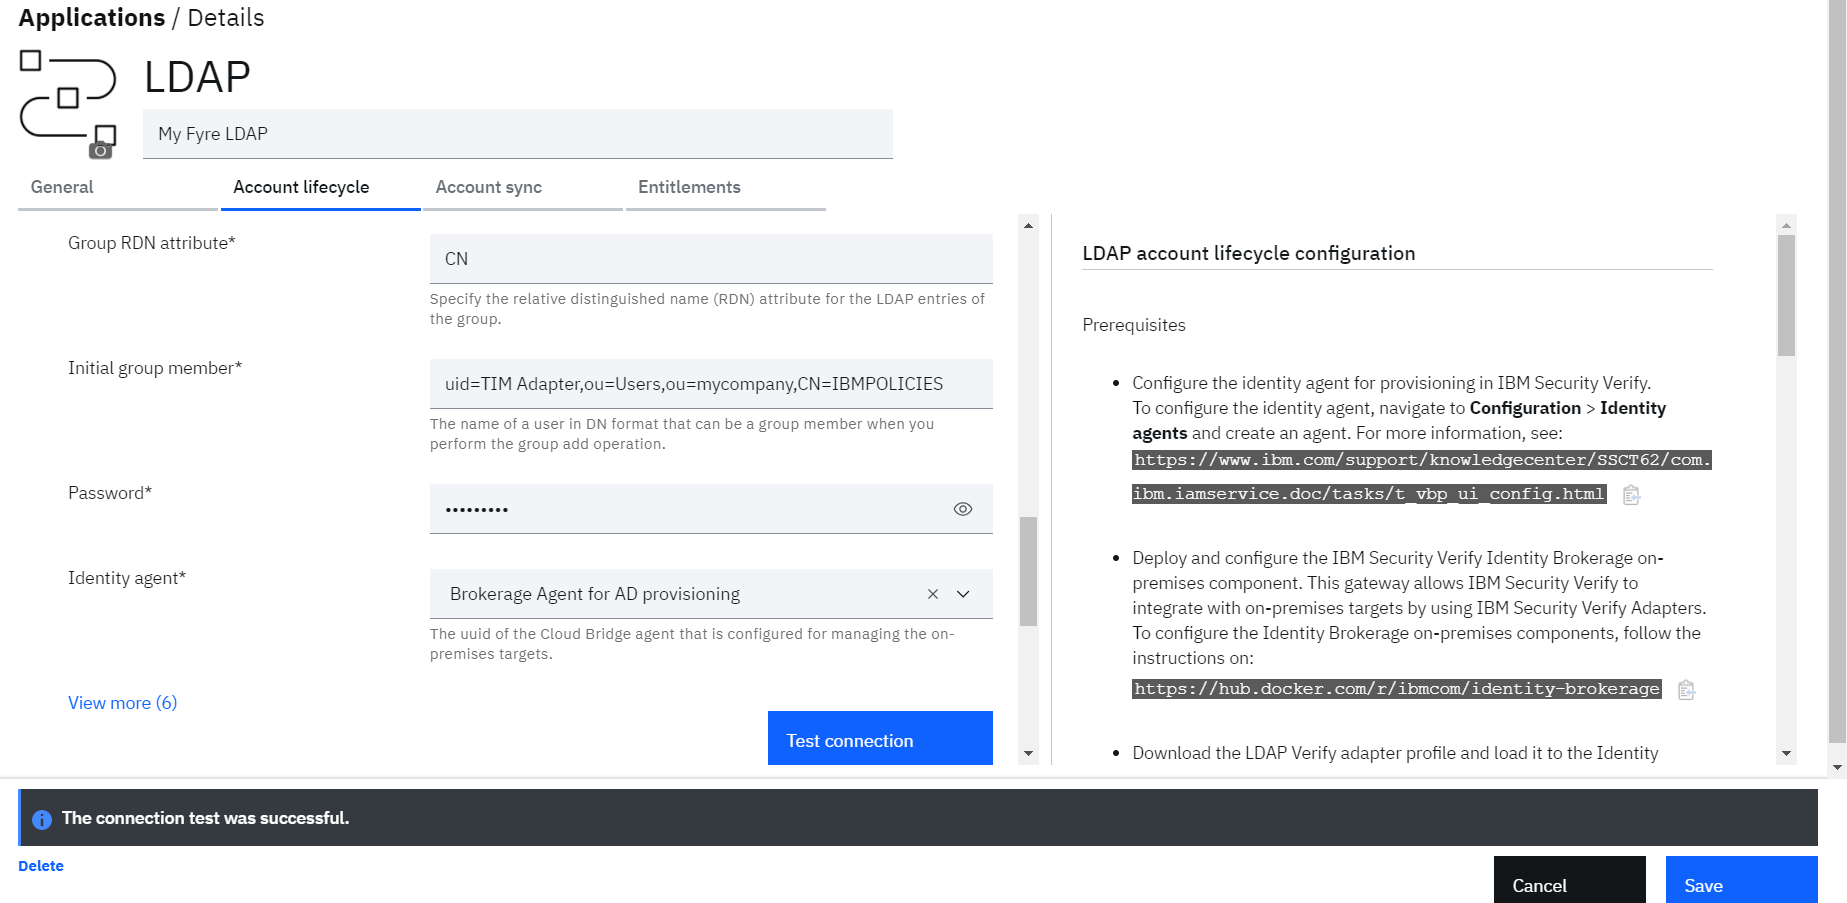1847x903 pixels.
Task: Click the knowledgecenter config URL text
Action: click(1421, 477)
